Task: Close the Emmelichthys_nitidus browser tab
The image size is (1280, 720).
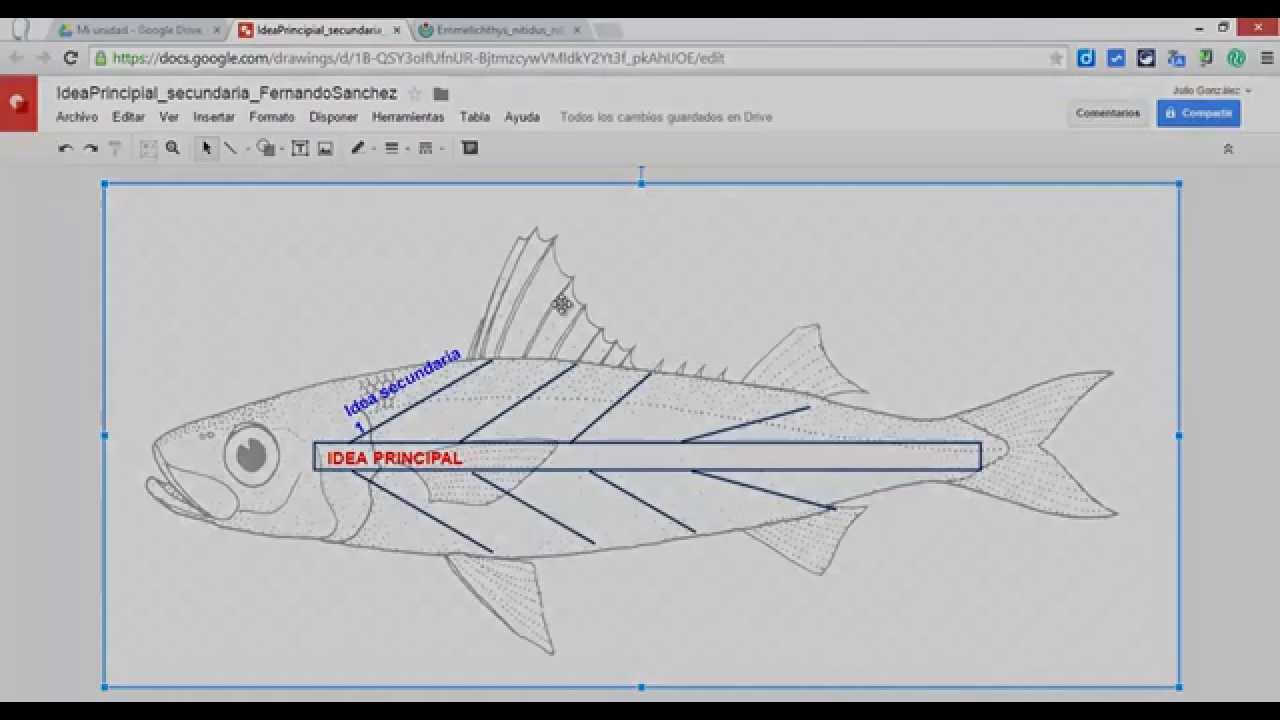Action: [577, 30]
